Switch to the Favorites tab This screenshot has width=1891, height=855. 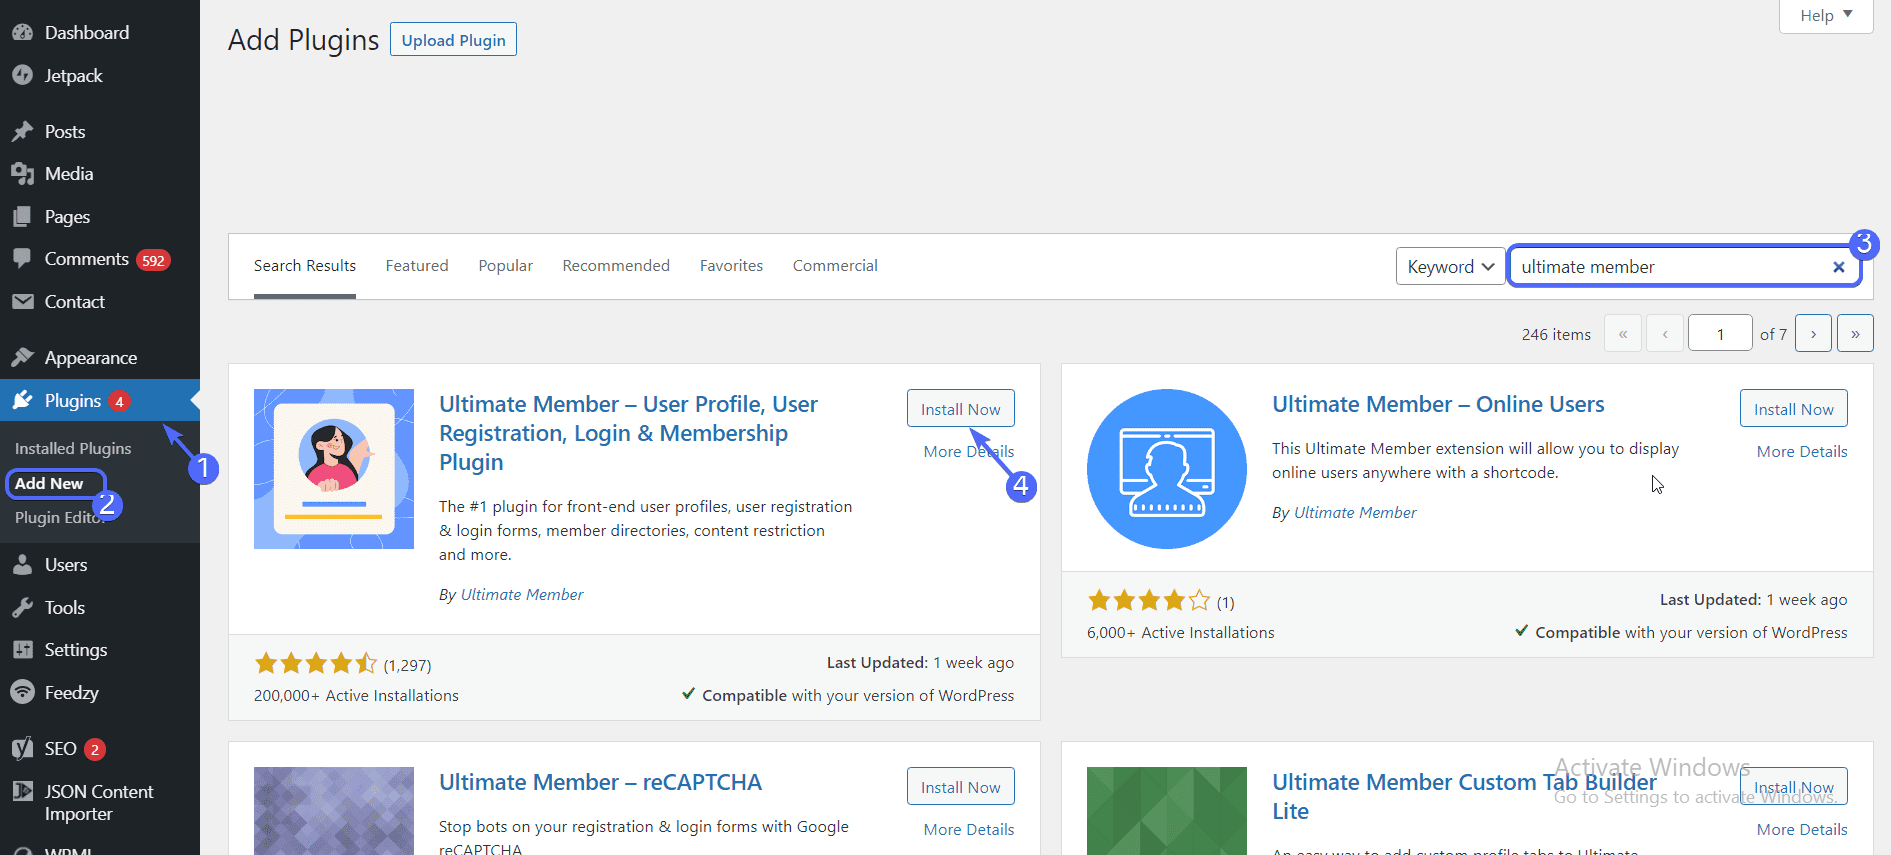coord(731,266)
